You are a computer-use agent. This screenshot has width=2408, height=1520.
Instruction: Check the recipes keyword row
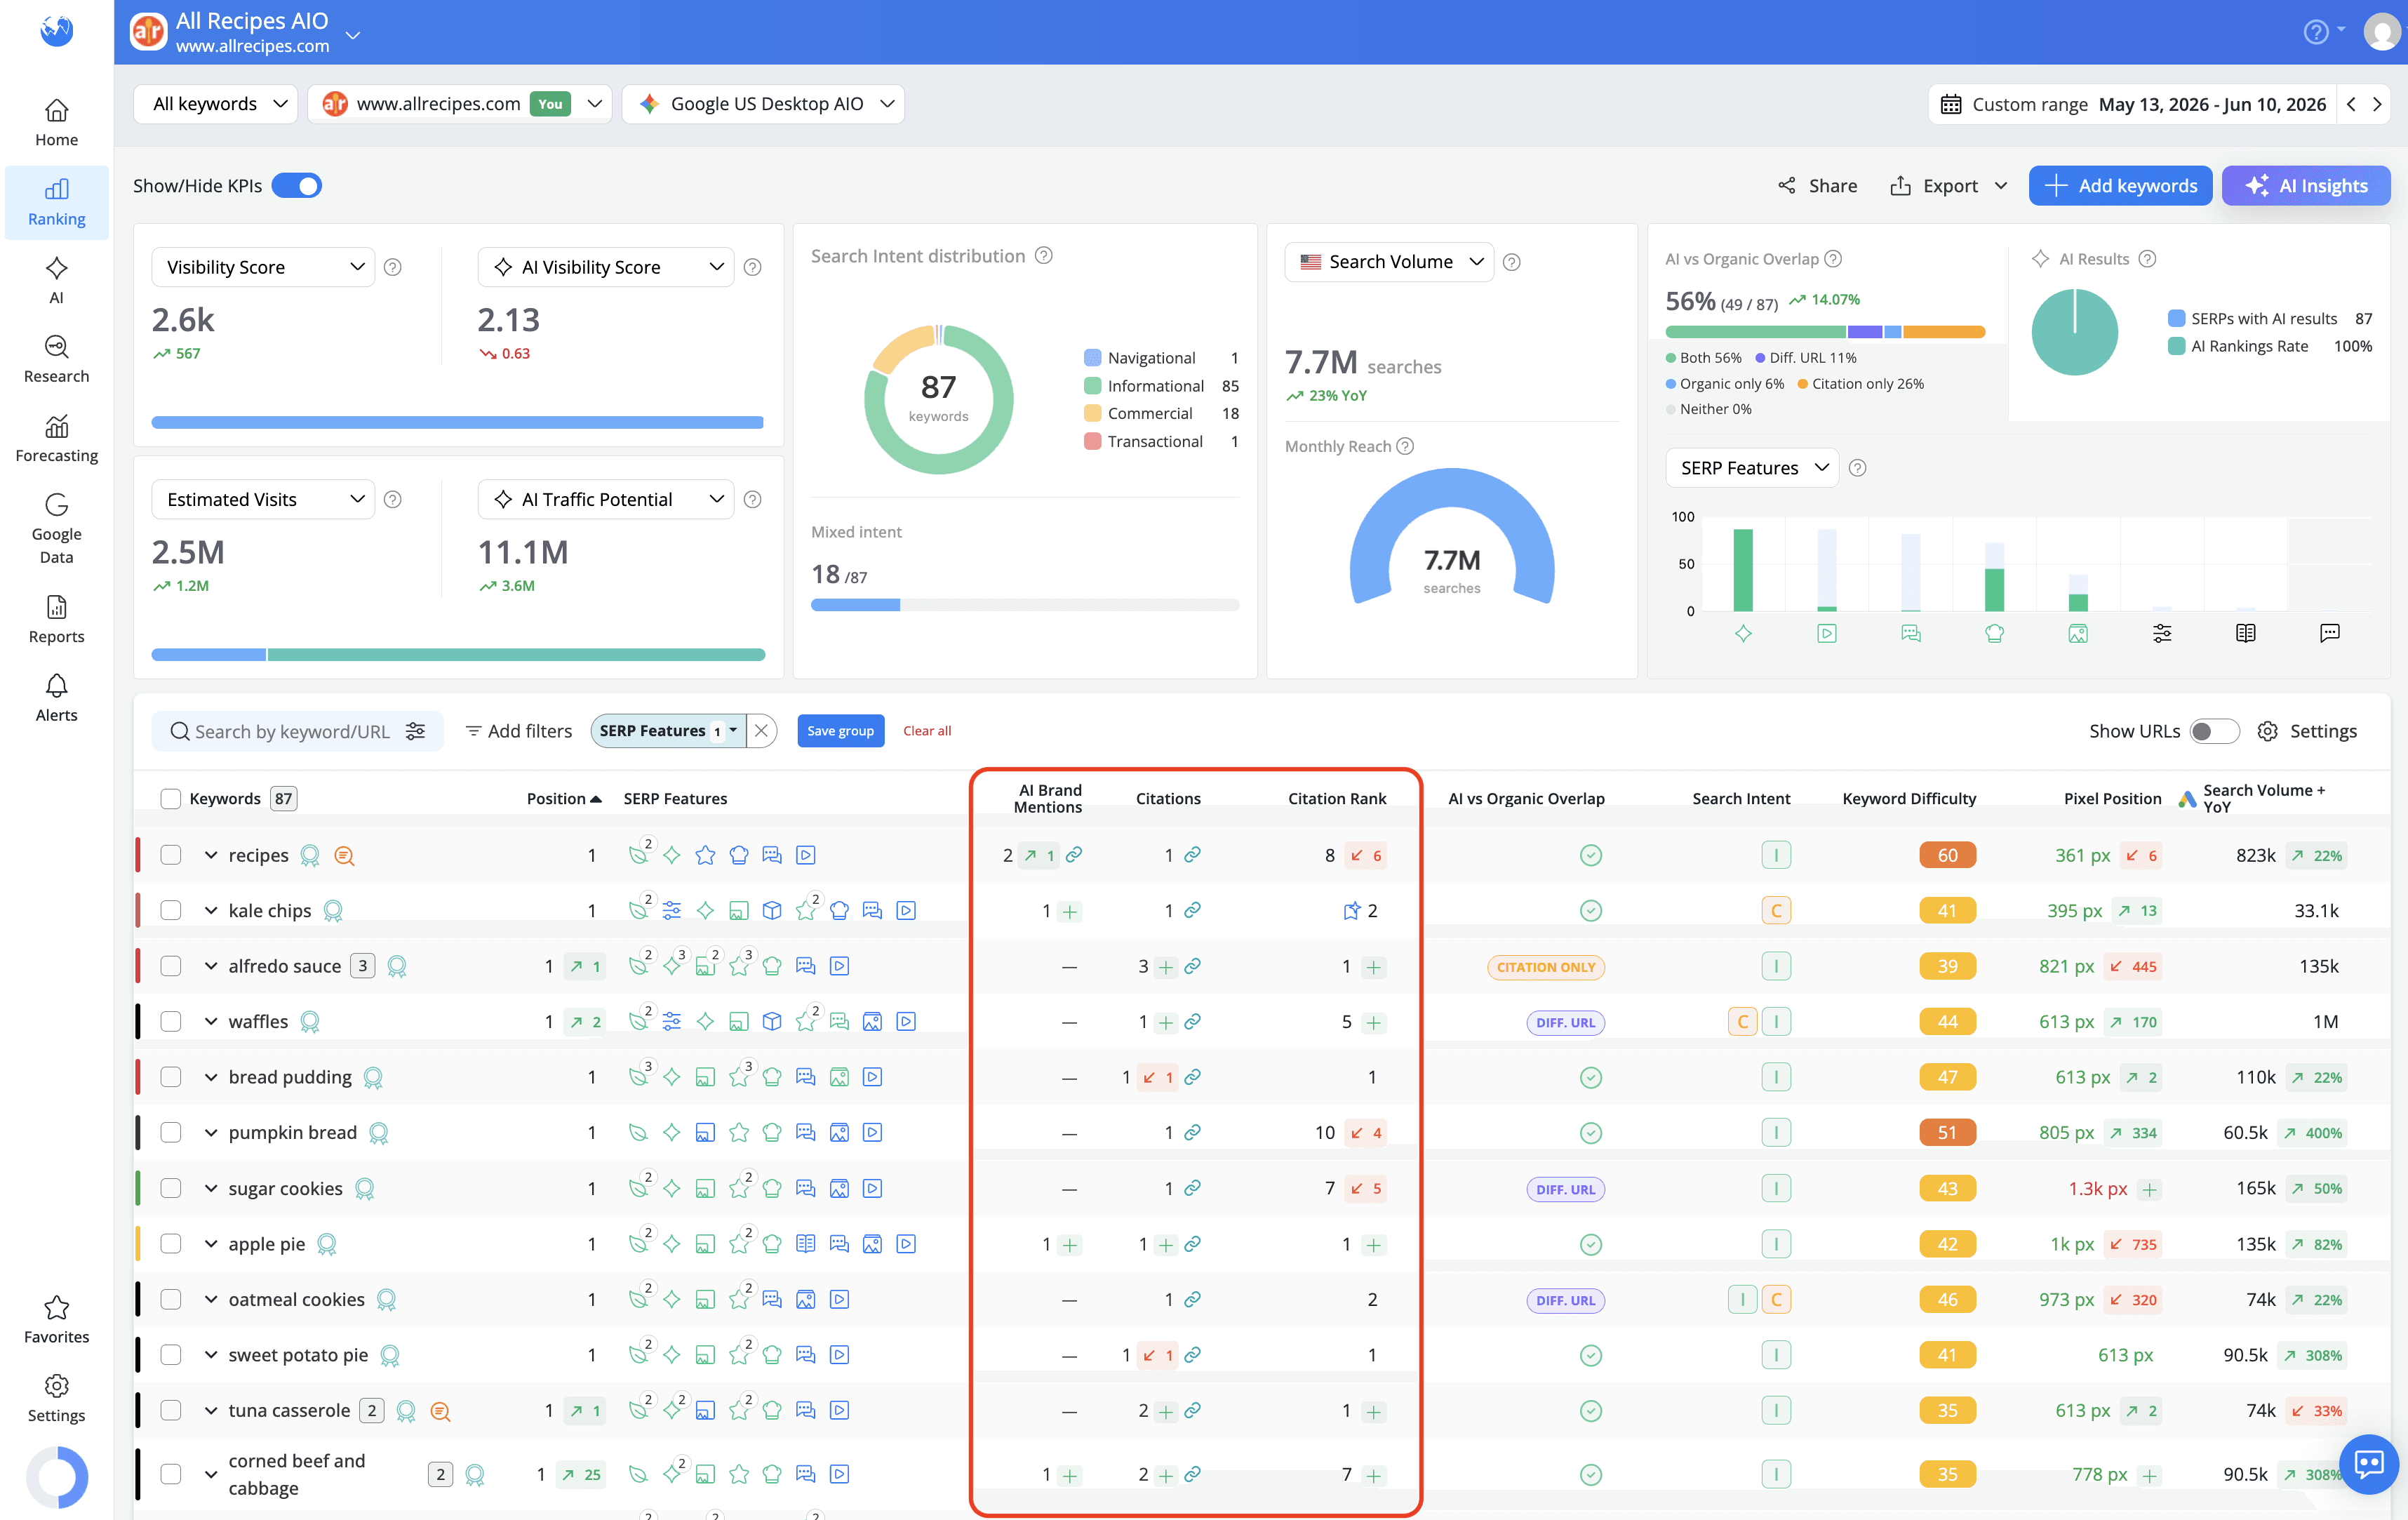click(x=170, y=855)
